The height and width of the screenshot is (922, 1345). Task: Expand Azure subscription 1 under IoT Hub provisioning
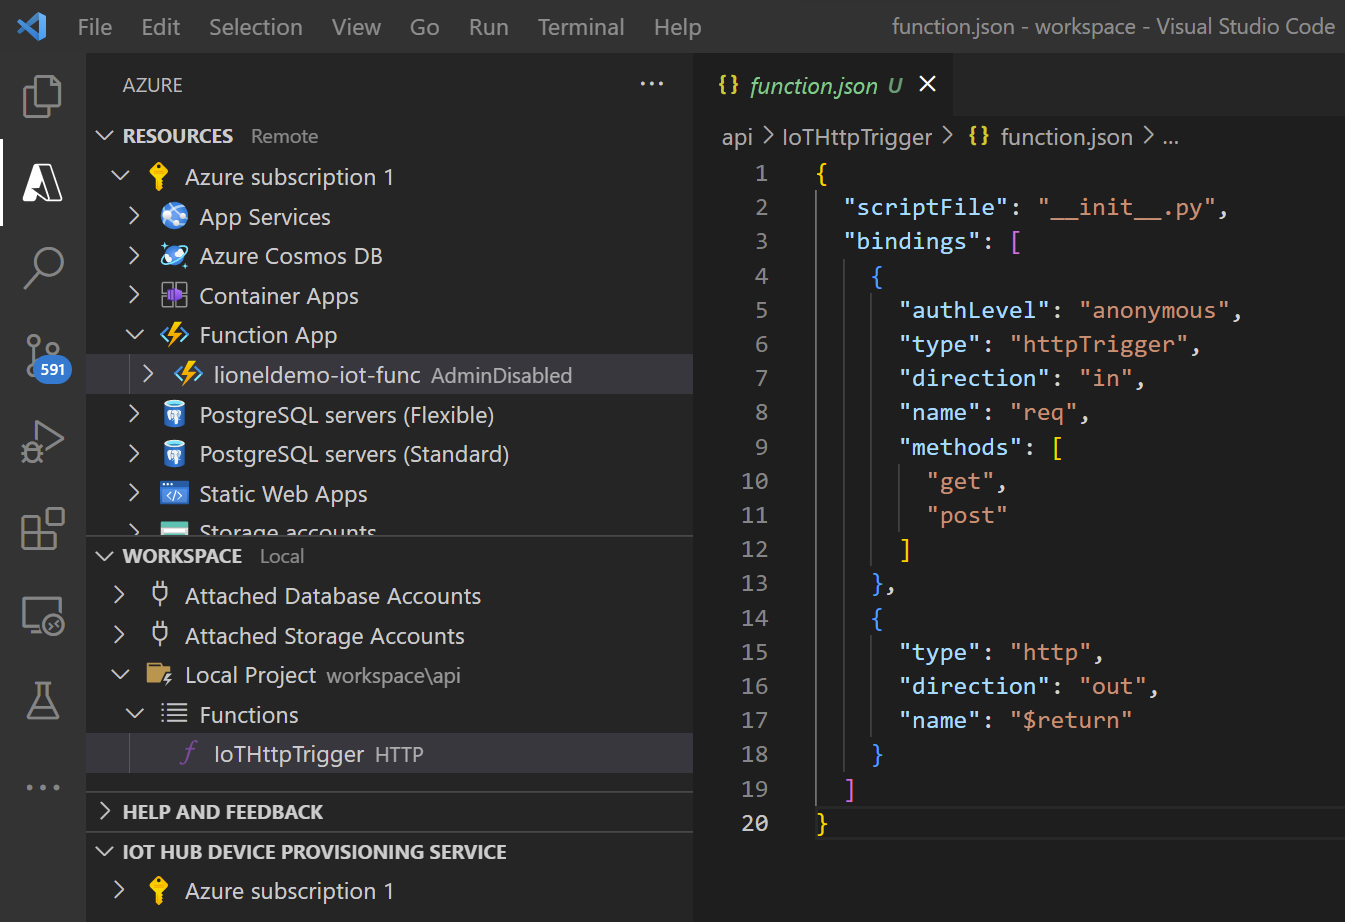click(119, 890)
